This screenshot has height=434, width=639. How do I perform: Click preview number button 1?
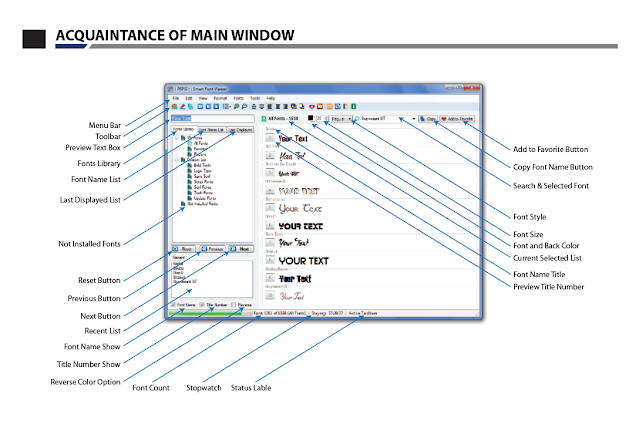tap(270, 139)
